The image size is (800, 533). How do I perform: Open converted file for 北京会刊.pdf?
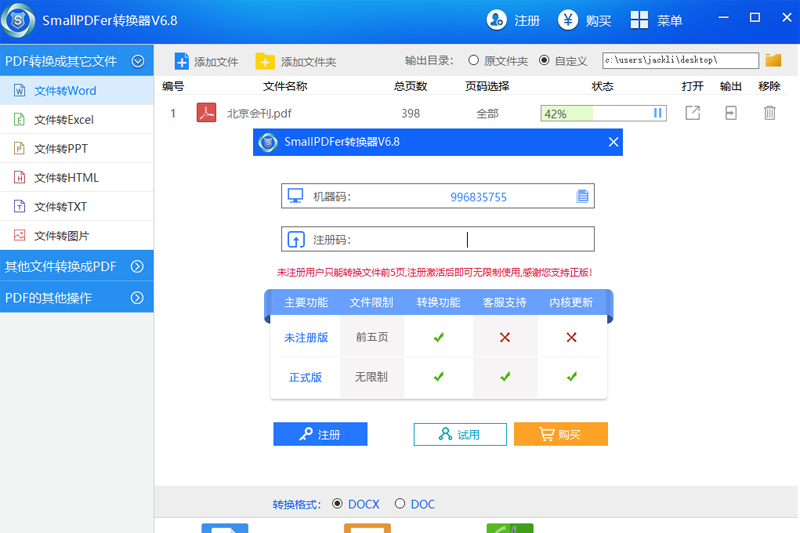692,113
